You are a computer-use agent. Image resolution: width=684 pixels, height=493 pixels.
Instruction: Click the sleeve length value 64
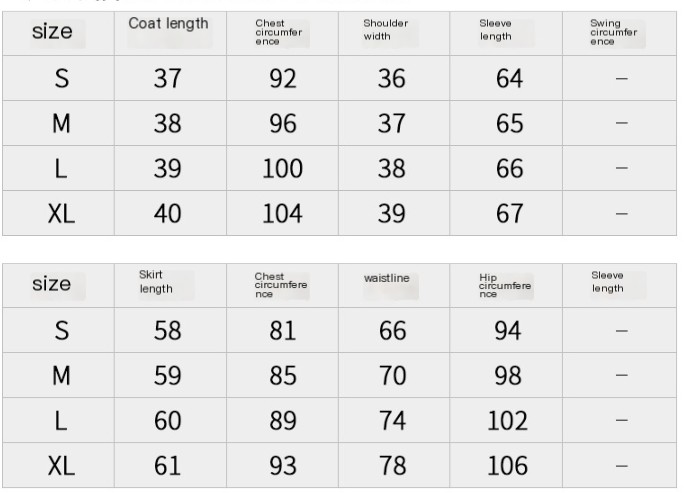tap(509, 78)
